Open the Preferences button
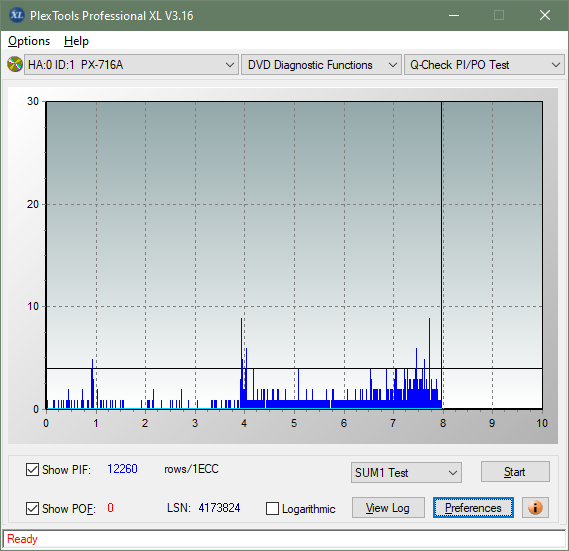The image size is (569, 551). (473, 507)
